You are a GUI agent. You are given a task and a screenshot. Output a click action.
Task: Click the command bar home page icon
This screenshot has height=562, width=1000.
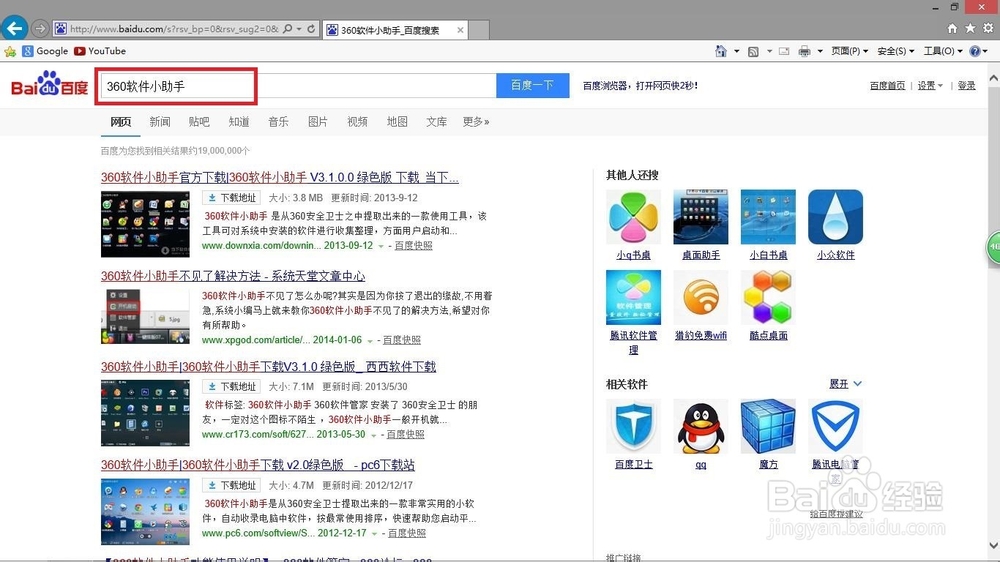721,51
